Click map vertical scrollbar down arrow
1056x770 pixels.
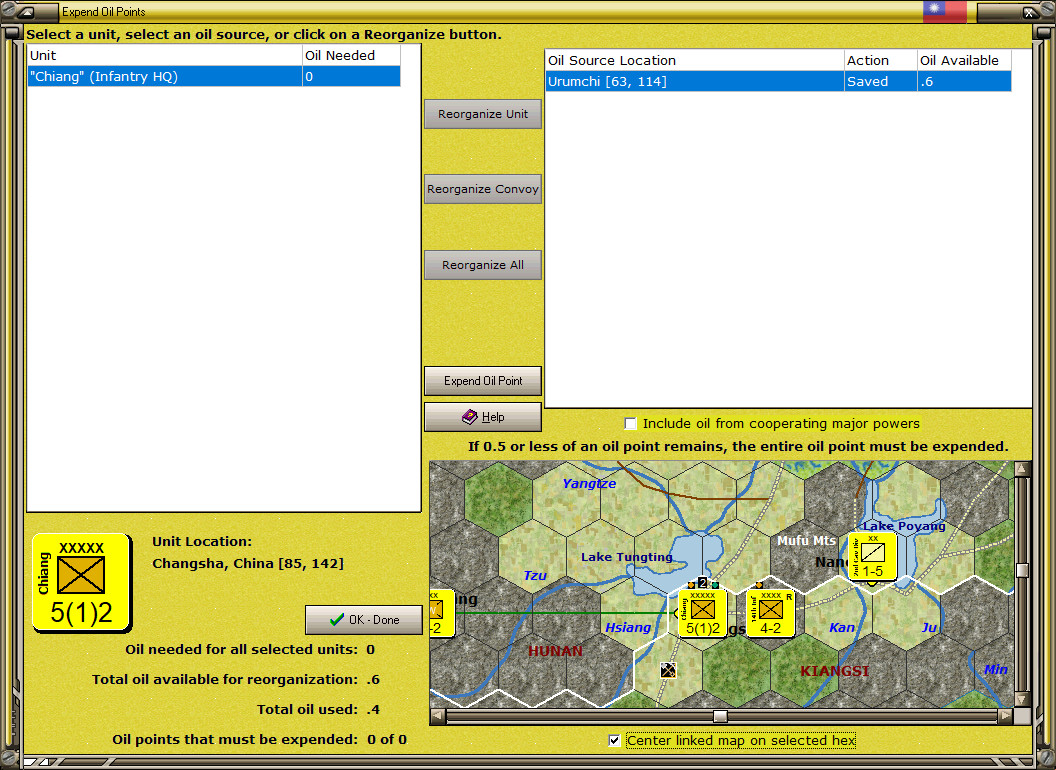(x=1022, y=699)
